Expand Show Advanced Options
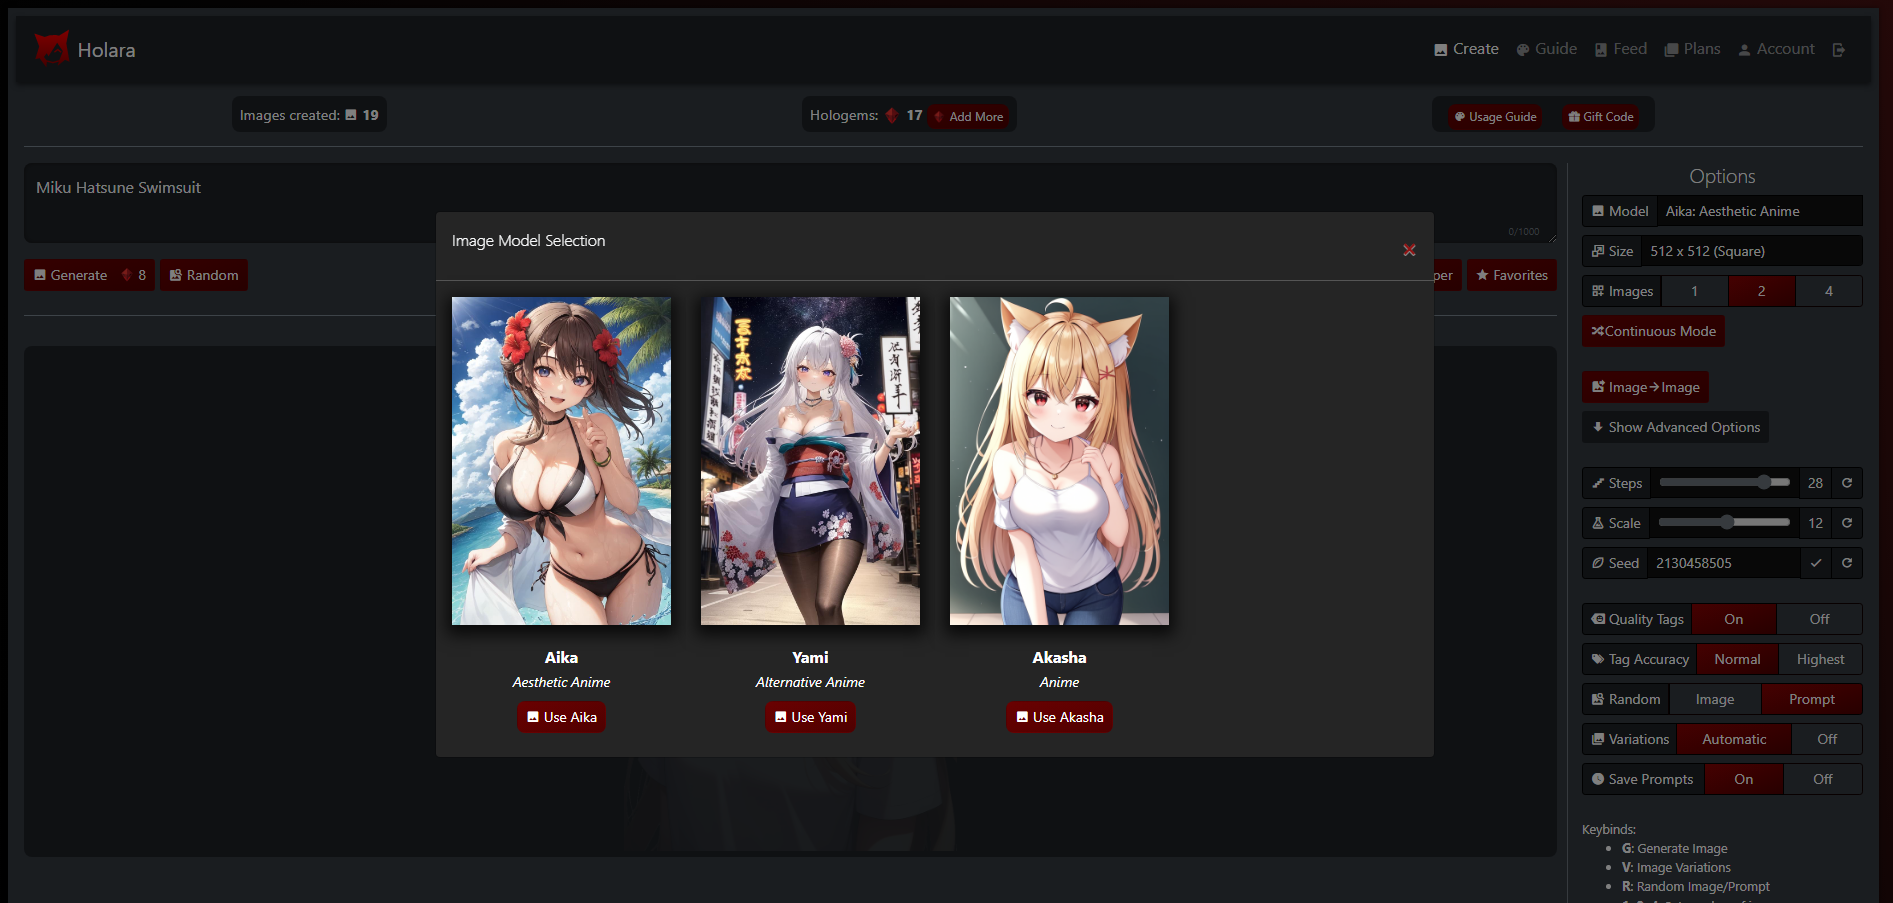The image size is (1893, 903). (1675, 427)
